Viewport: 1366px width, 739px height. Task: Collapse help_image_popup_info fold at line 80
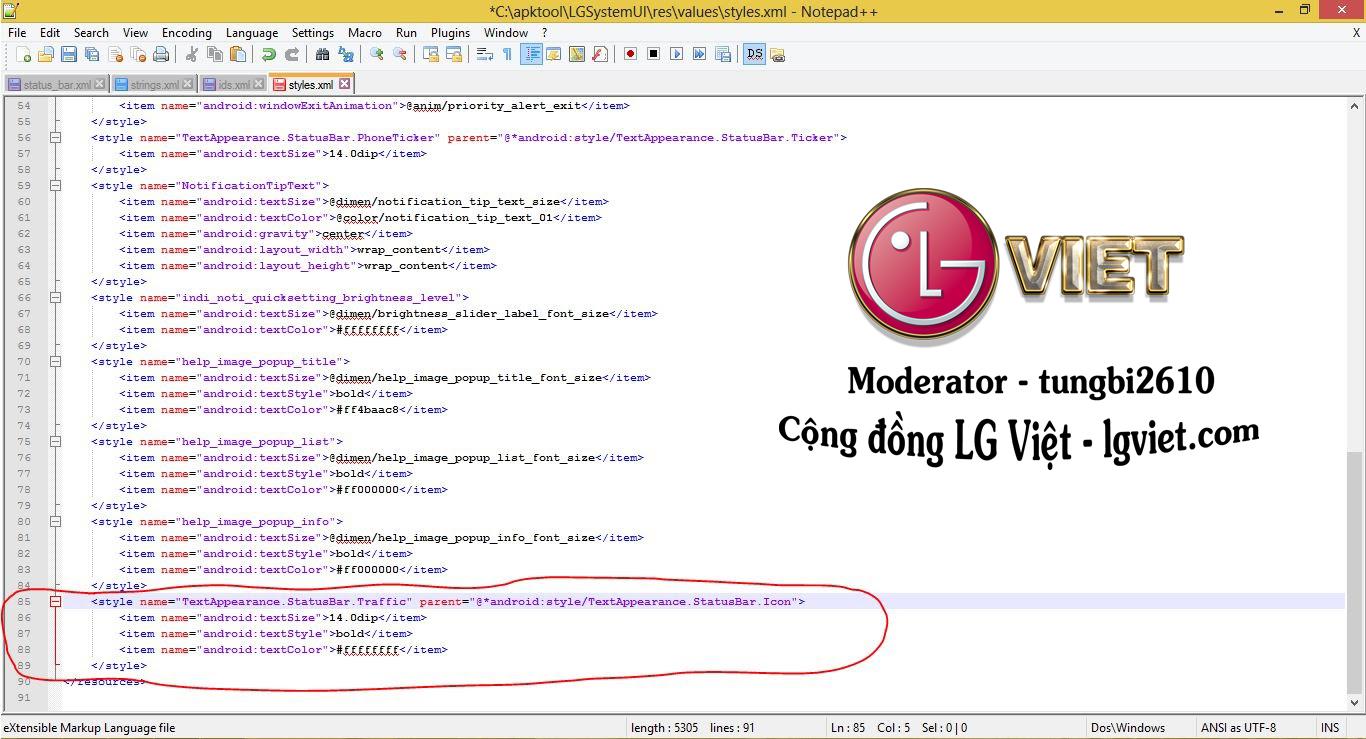(56, 522)
